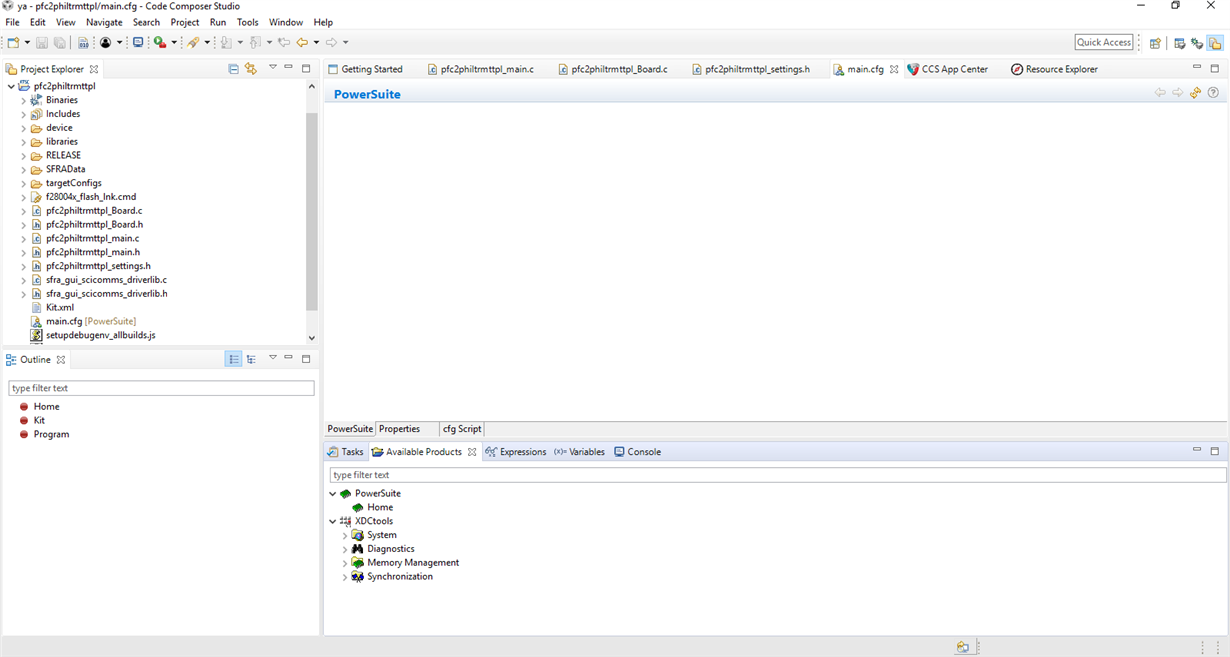Image resolution: width=1230 pixels, height=657 pixels.
Task: Open the CCS App Center tab
Action: [x=947, y=69]
